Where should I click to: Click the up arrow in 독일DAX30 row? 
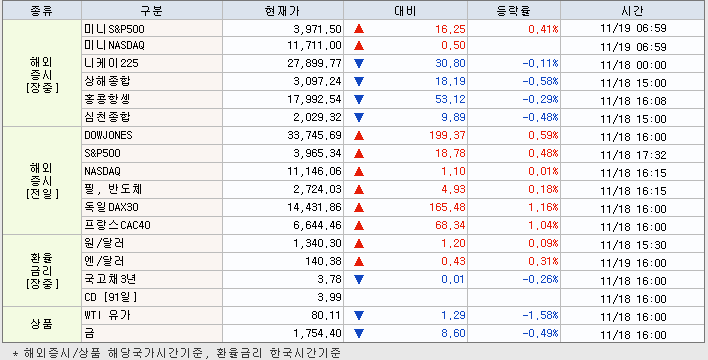359,207
